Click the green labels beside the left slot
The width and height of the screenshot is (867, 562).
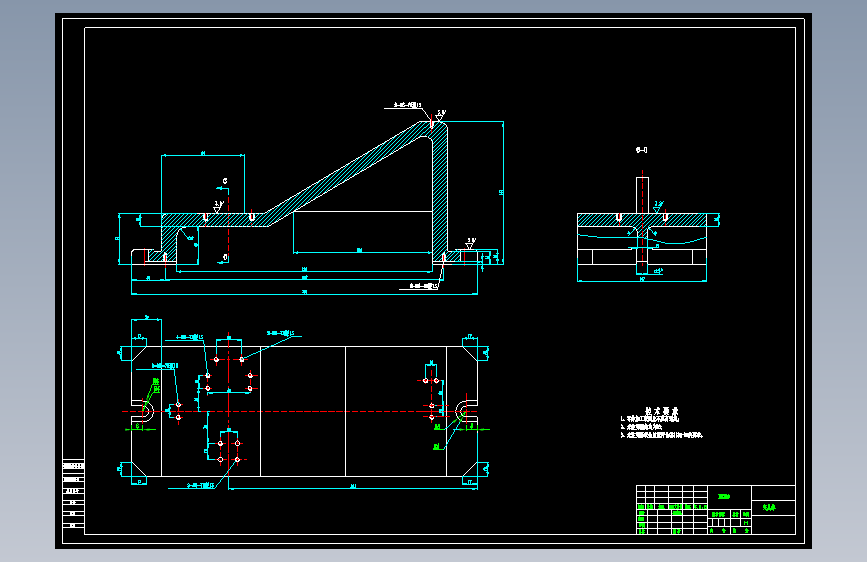(156, 386)
